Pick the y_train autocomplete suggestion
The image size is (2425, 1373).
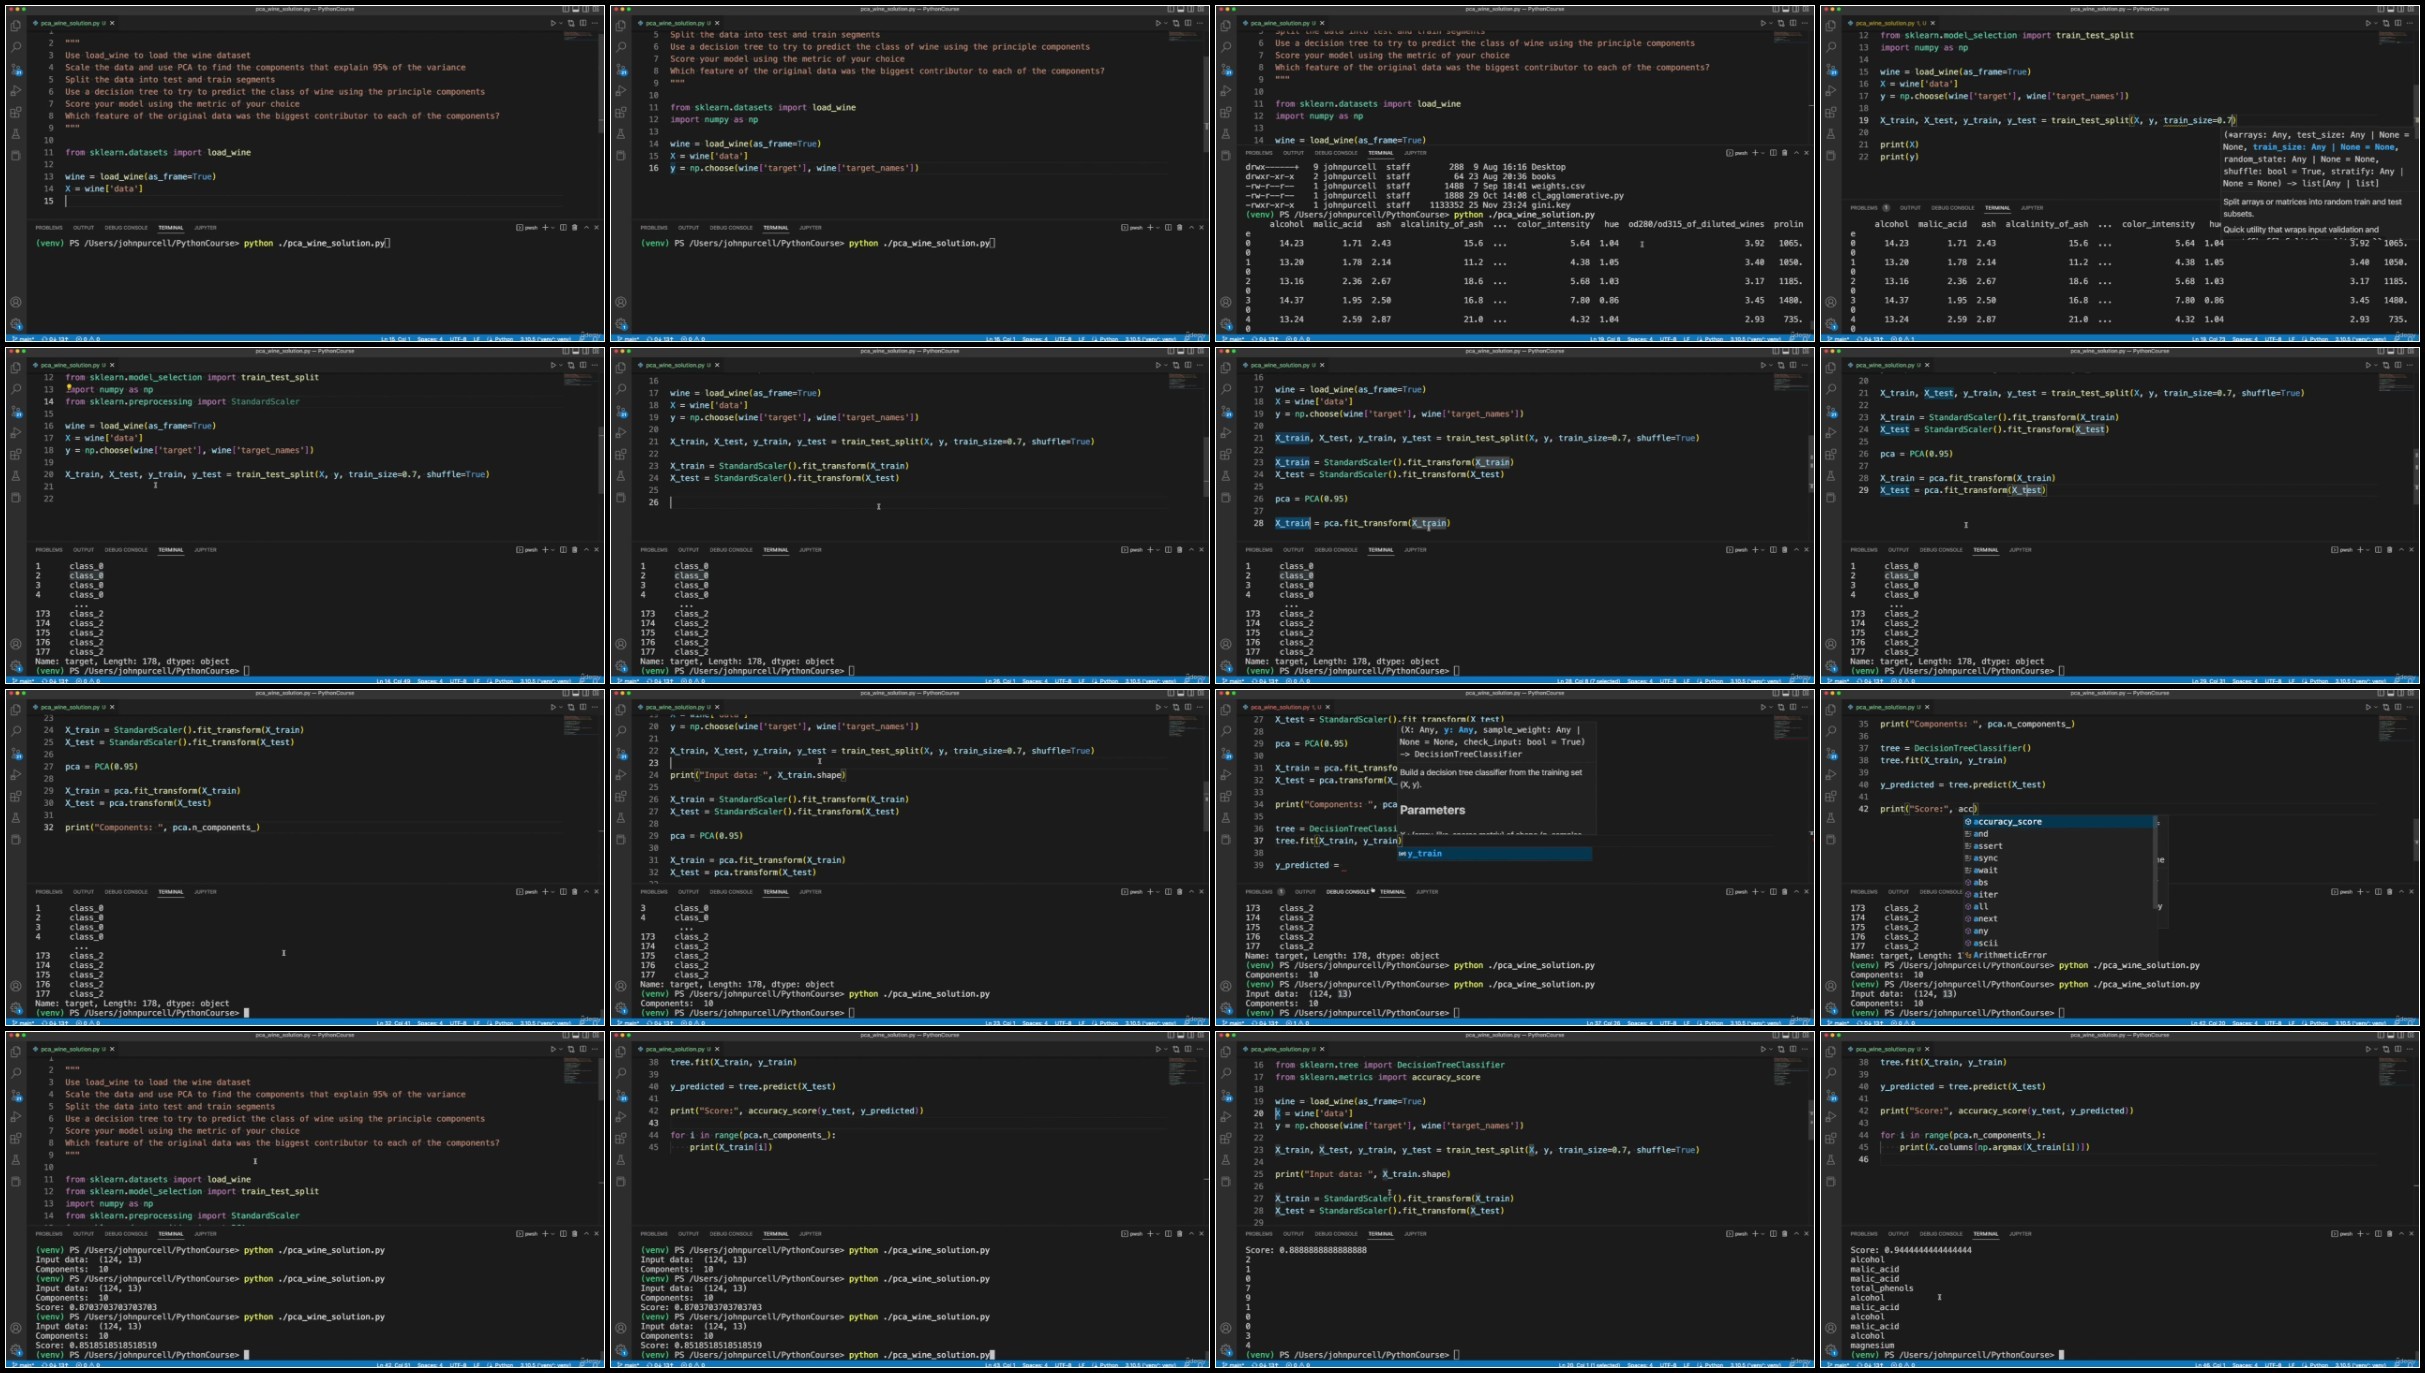pos(1424,854)
